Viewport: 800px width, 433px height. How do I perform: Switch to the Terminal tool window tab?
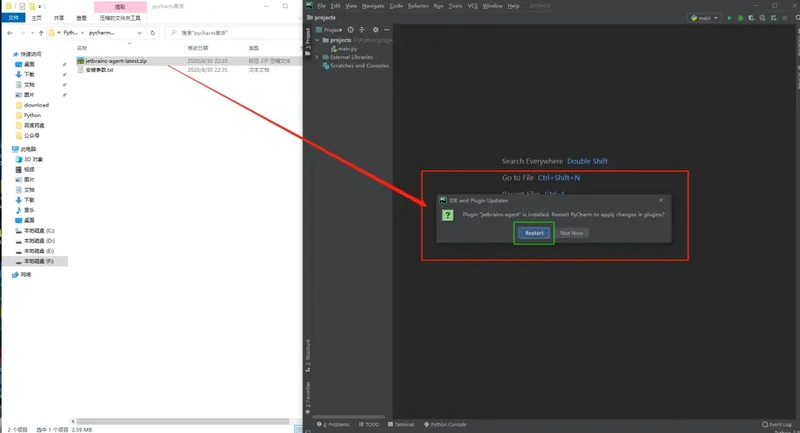click(x=402, y=425)
